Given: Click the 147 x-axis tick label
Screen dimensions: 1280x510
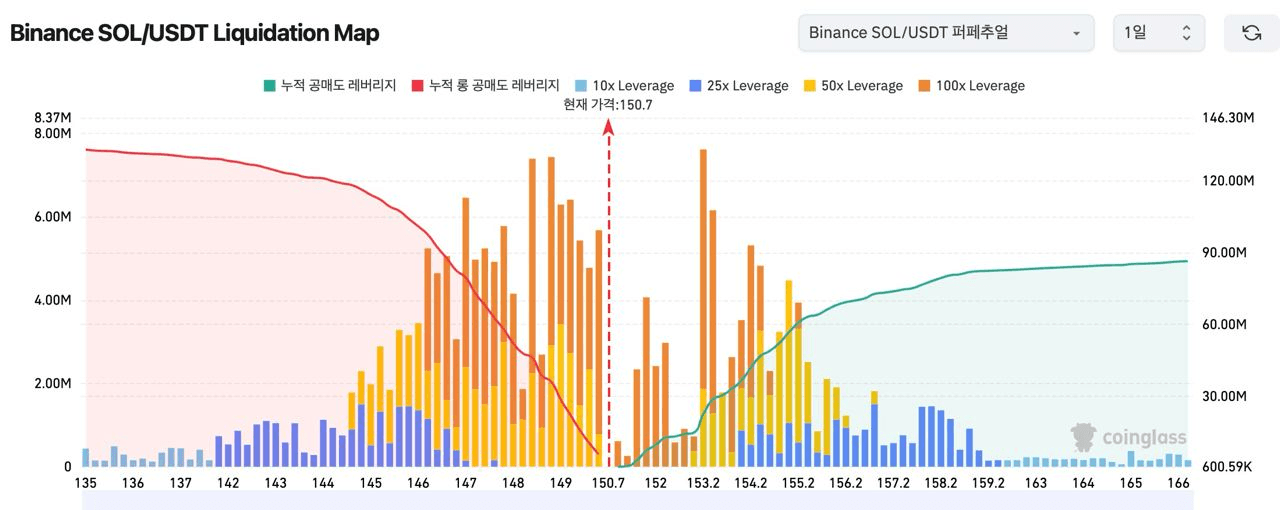Looking at the screenshot, I should click(465, 483).
